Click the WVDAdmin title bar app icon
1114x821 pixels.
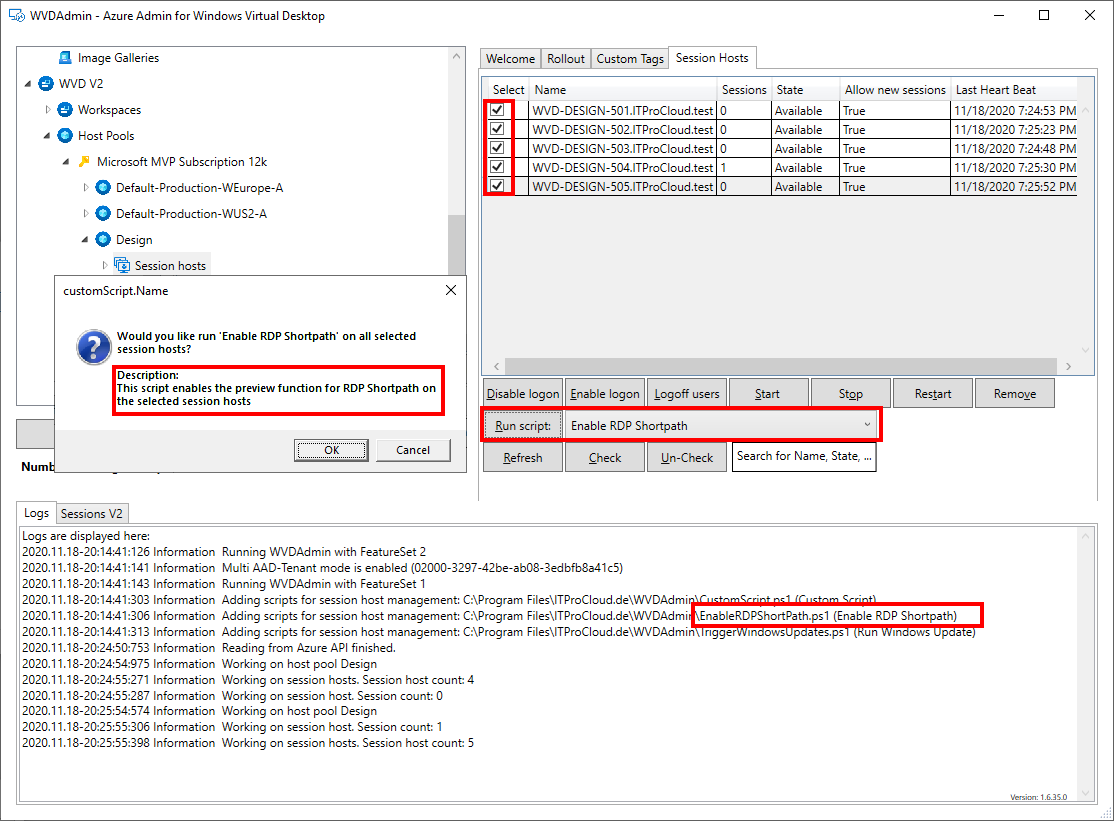15,15
